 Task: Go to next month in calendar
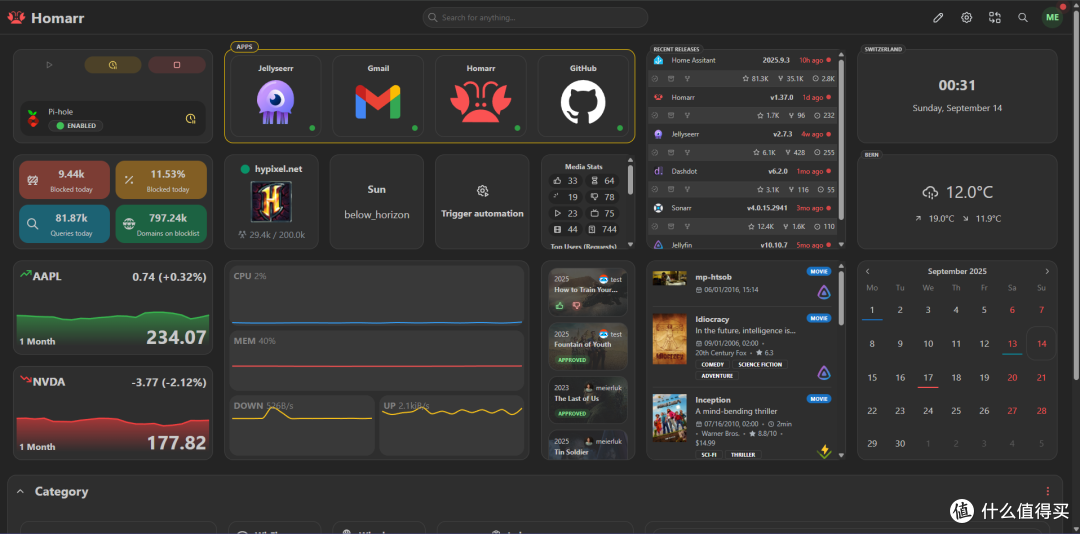pos(1047,271)
